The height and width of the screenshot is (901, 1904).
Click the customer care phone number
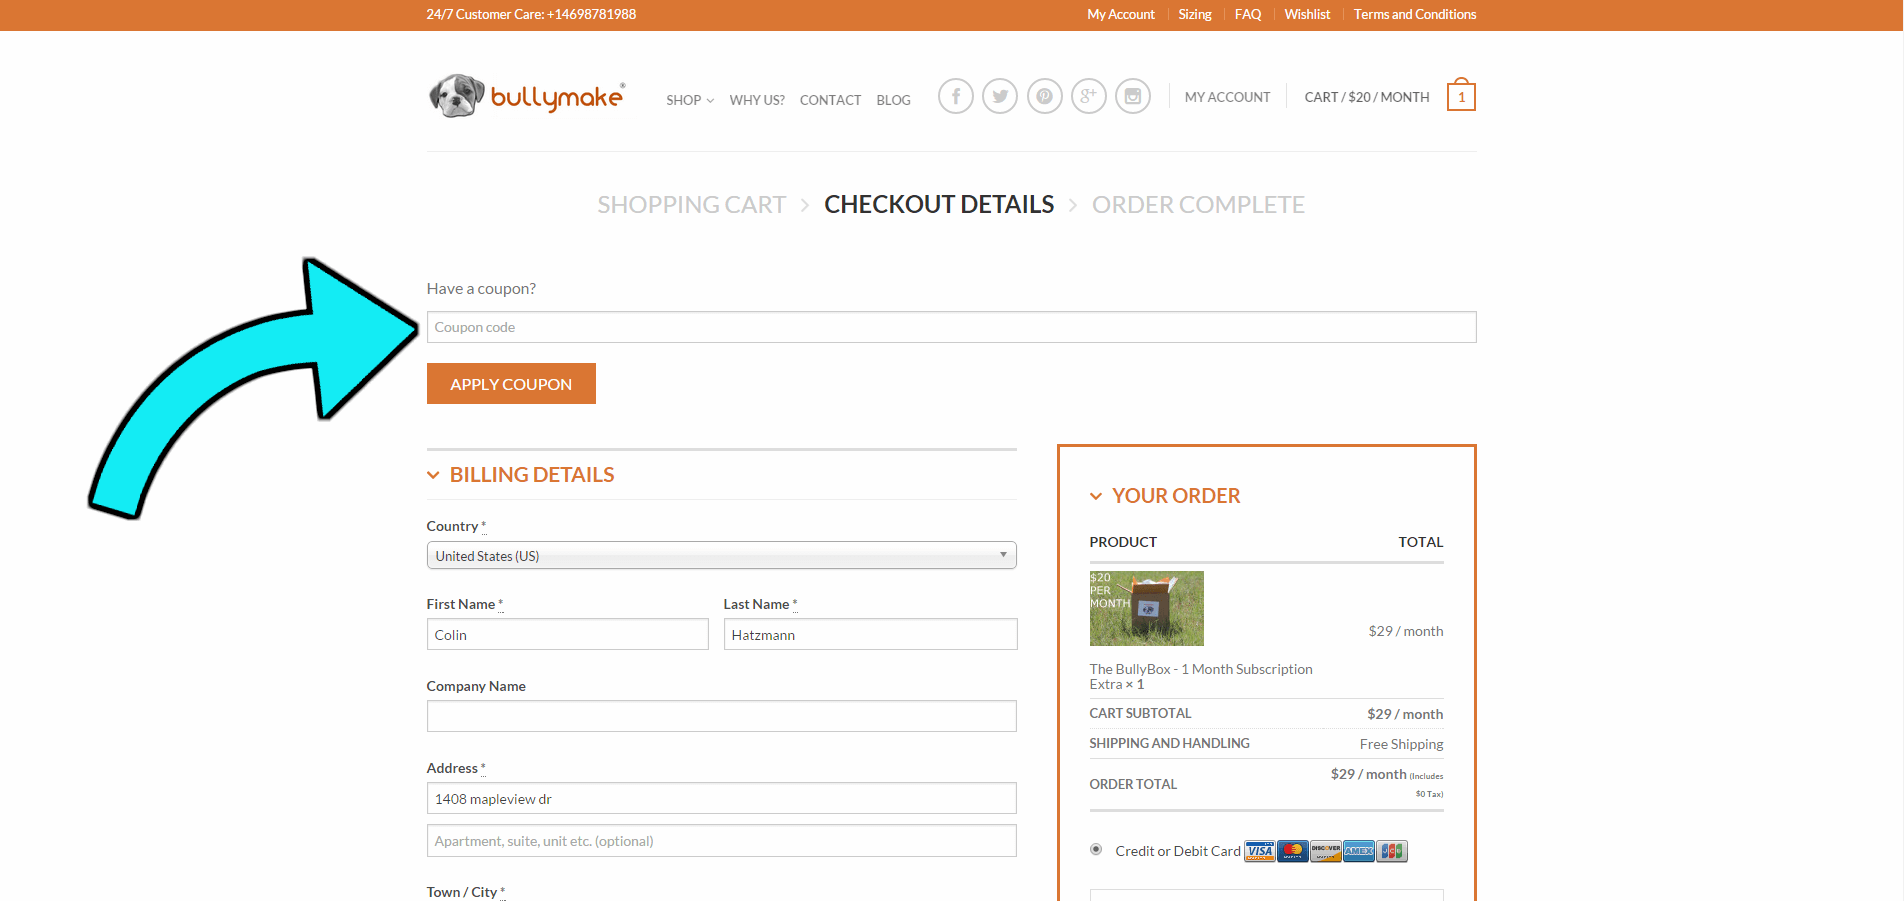point(591,14)
